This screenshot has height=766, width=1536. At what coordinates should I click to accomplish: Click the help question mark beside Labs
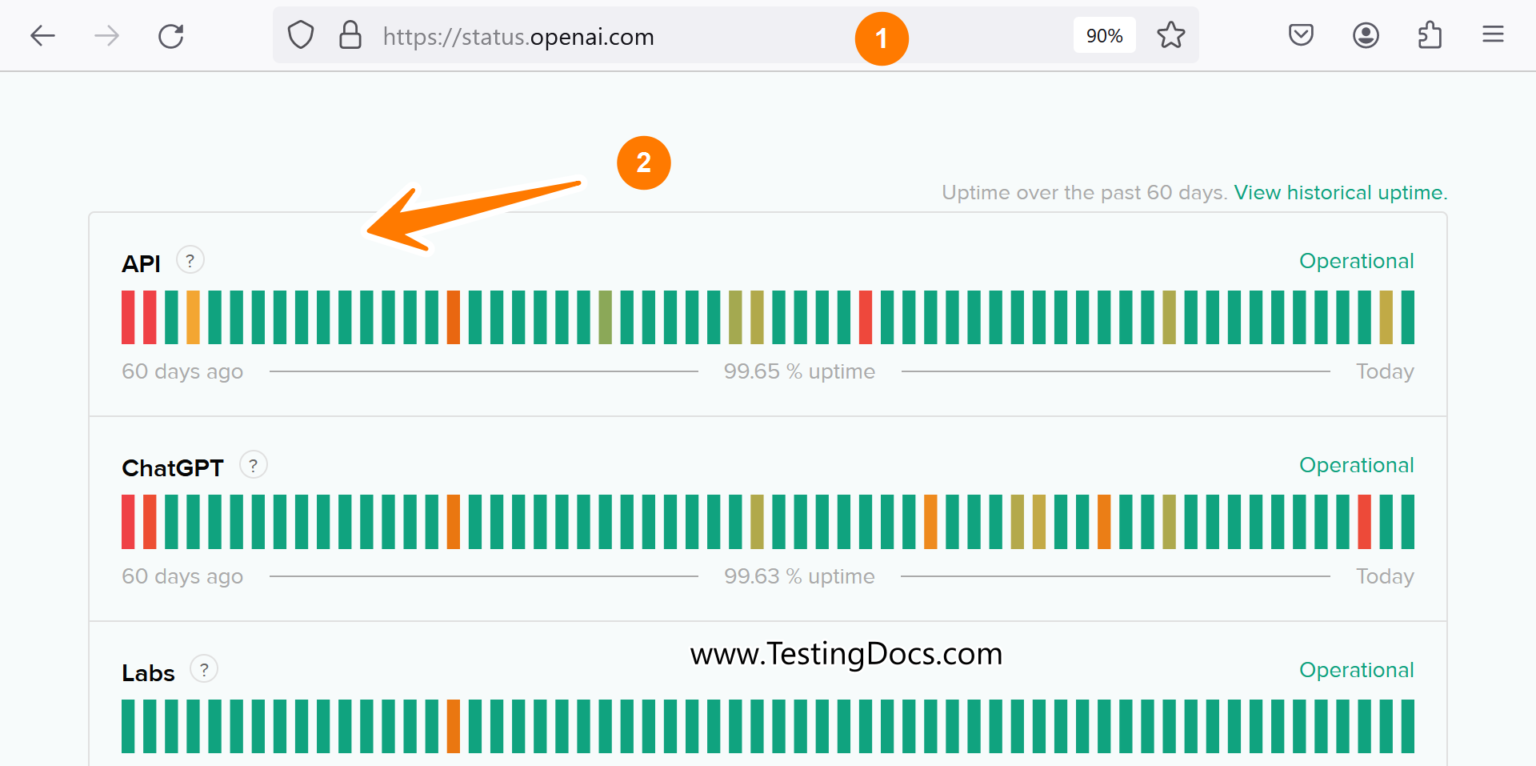(x=204, y=669)
